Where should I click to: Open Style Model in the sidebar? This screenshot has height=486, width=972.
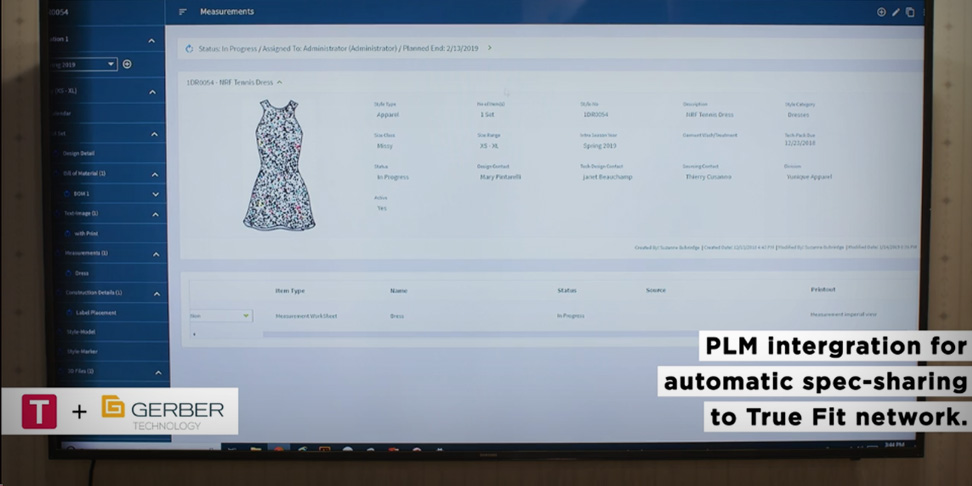(81, 332)
